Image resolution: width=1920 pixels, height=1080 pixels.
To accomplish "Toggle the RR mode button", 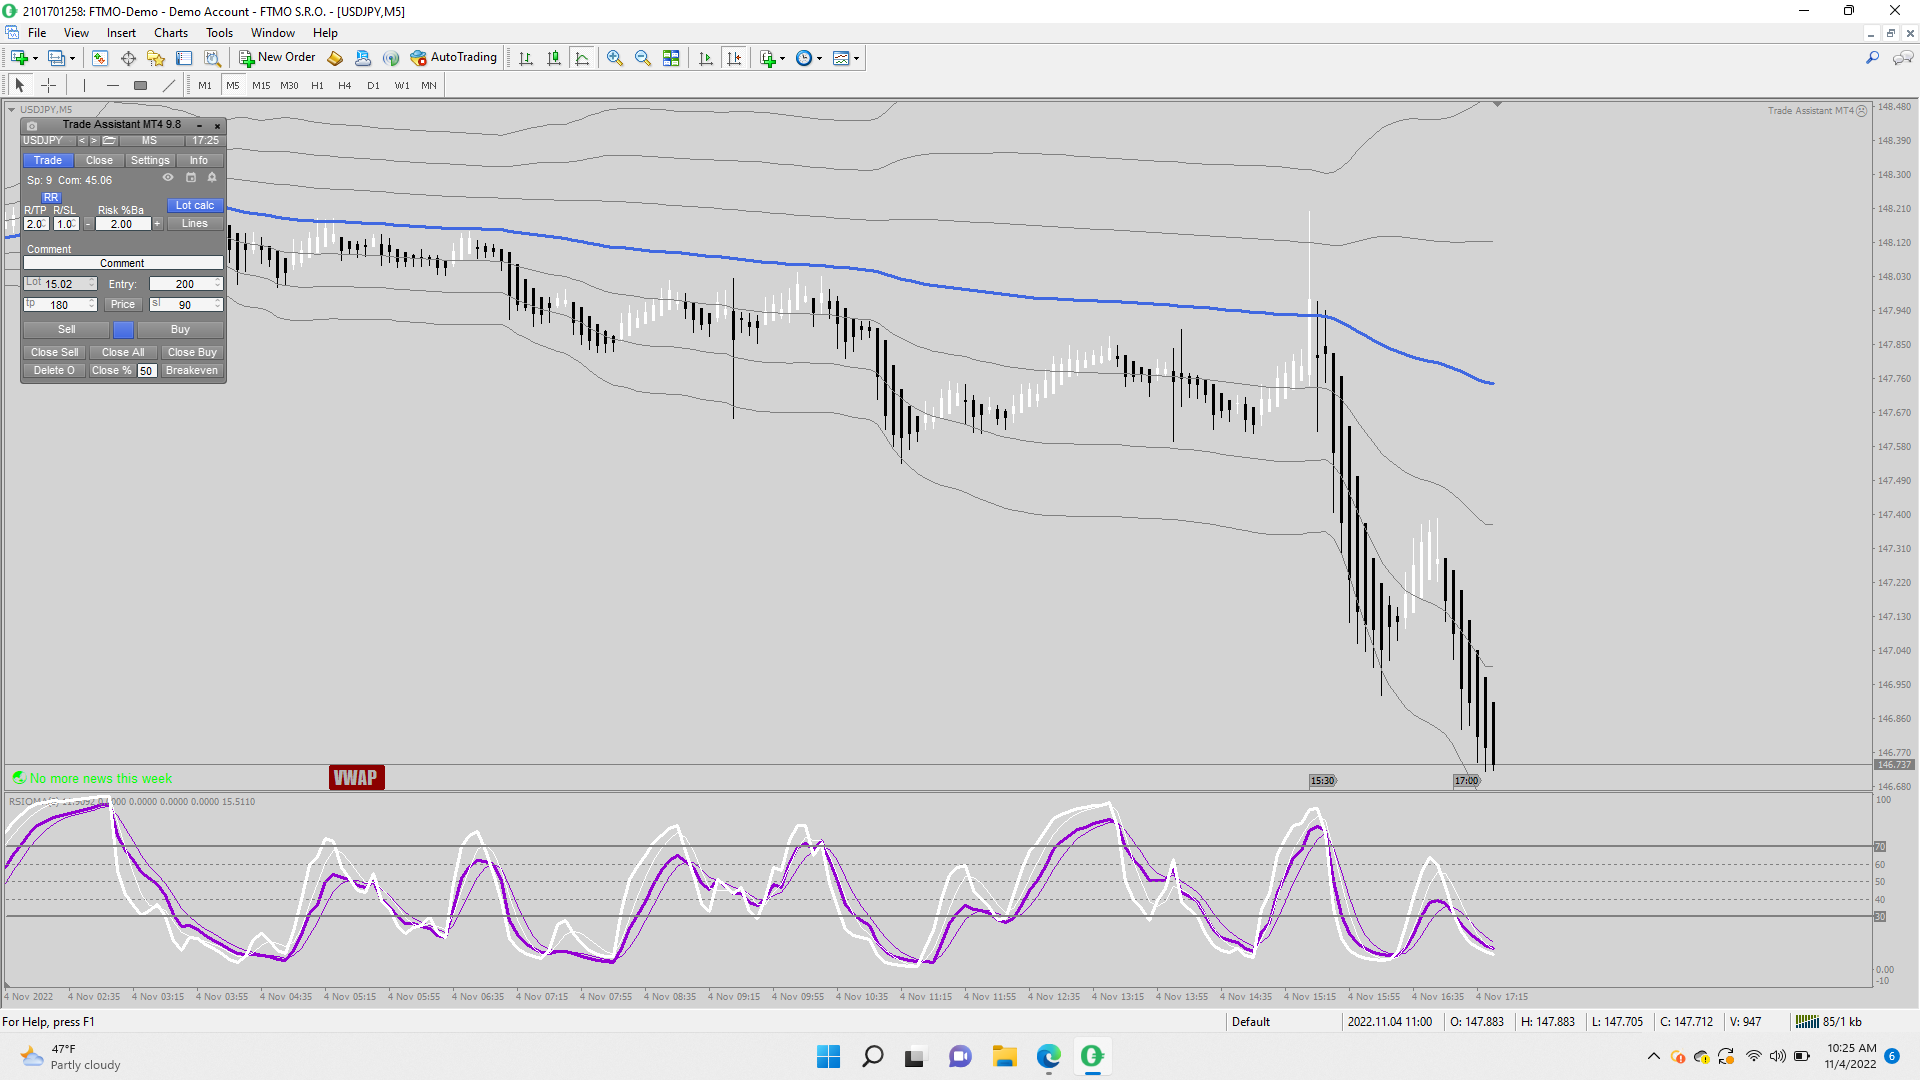I will pos(51,197).
